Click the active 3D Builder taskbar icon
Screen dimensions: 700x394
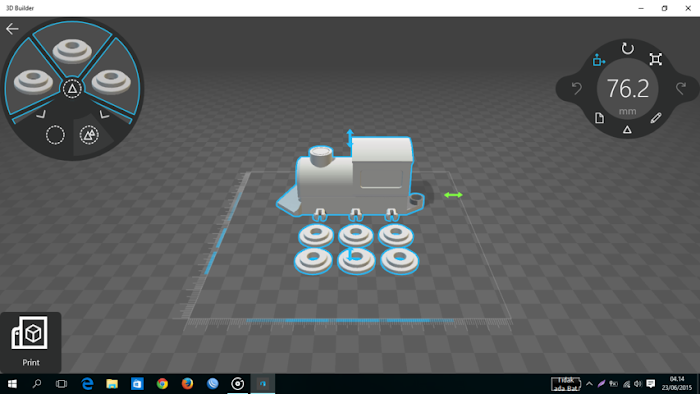point(263,384)
